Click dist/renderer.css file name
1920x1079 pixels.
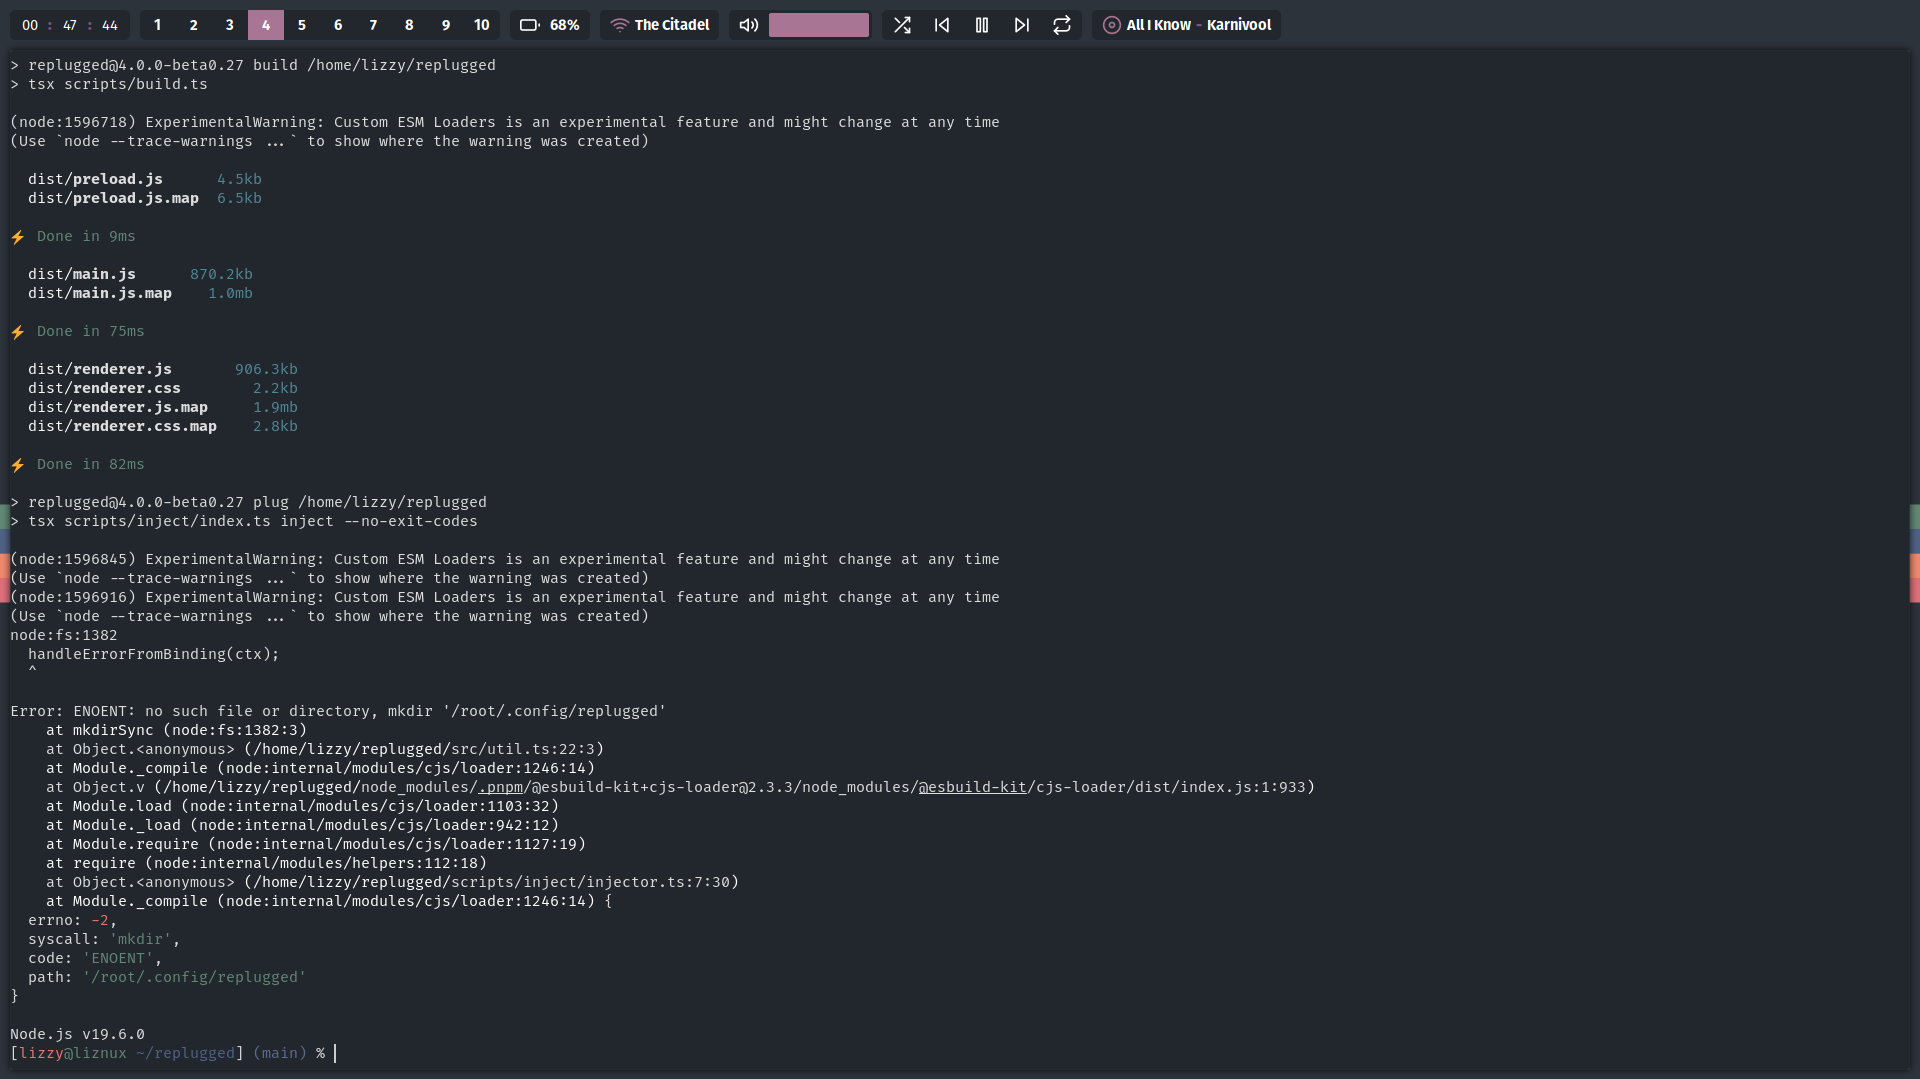tap(104, 388)
